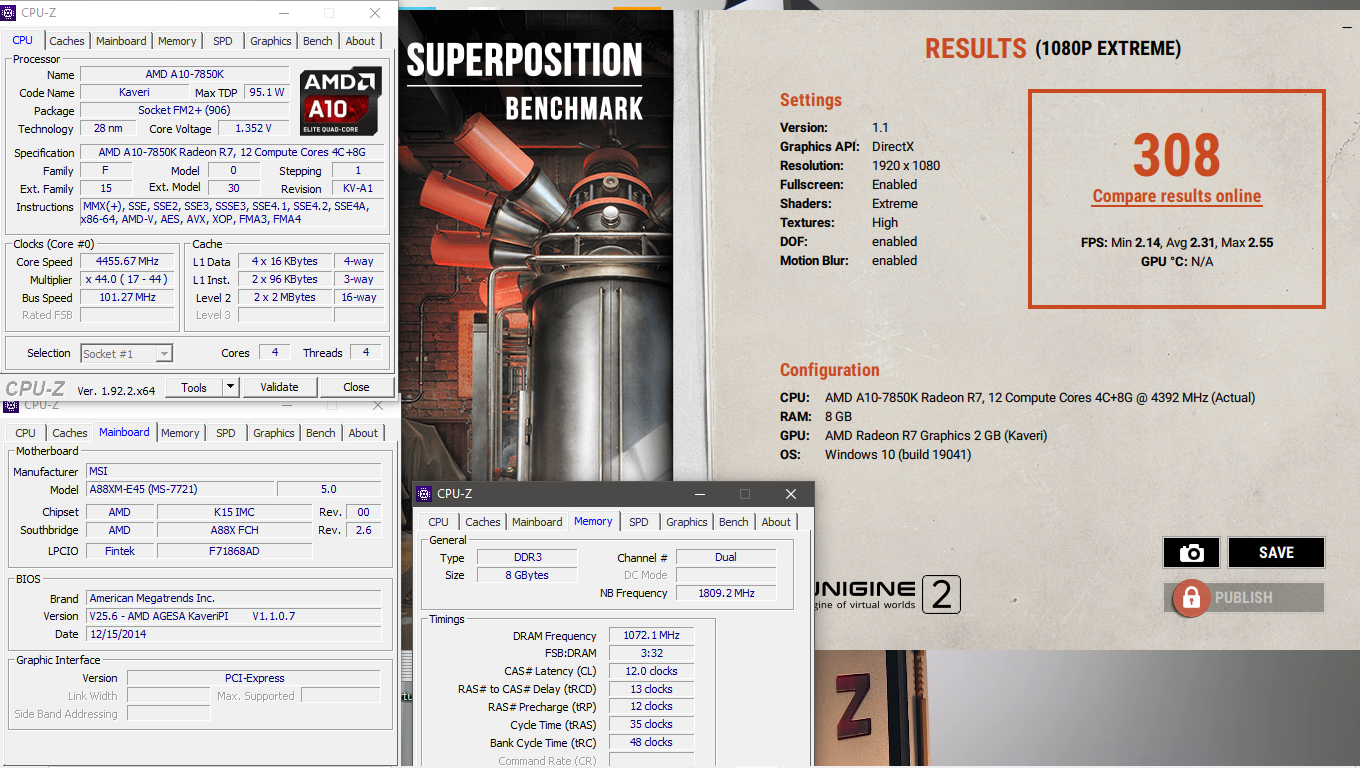Viewport: 1360px width, 768px height.
Task: Open About tab in Memory CPU-Z window
Action: coord(776,522)
